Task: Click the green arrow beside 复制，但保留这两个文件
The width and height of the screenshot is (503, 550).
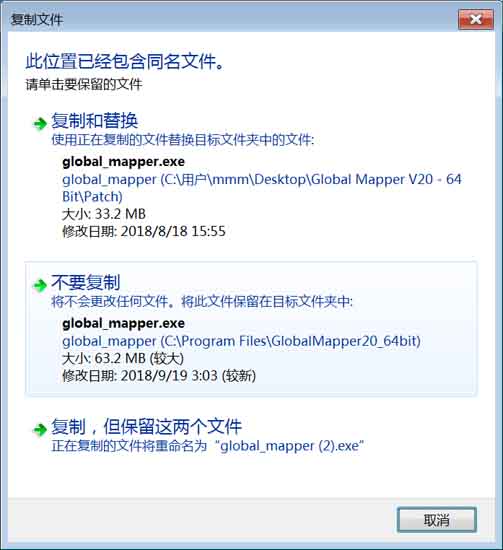Action: pyautogui.click(x=40, y=429)
